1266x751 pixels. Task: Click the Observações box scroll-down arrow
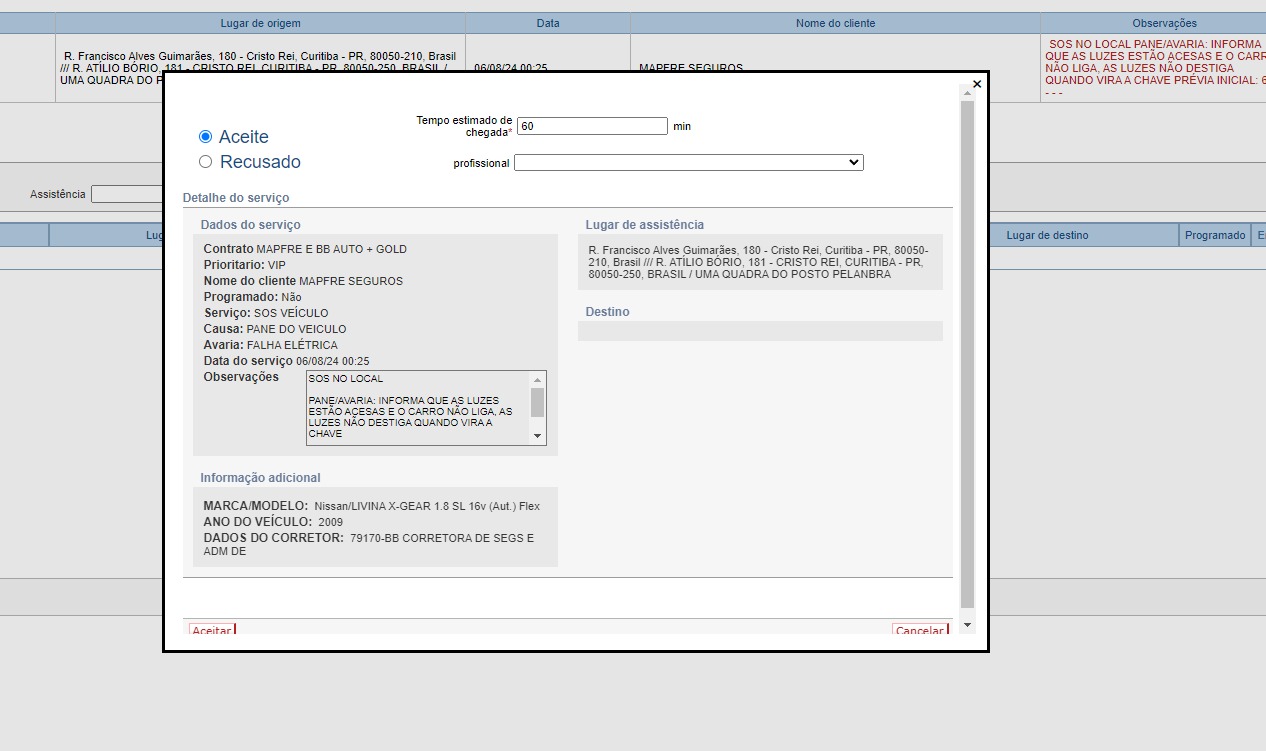[x=538, y=436]
